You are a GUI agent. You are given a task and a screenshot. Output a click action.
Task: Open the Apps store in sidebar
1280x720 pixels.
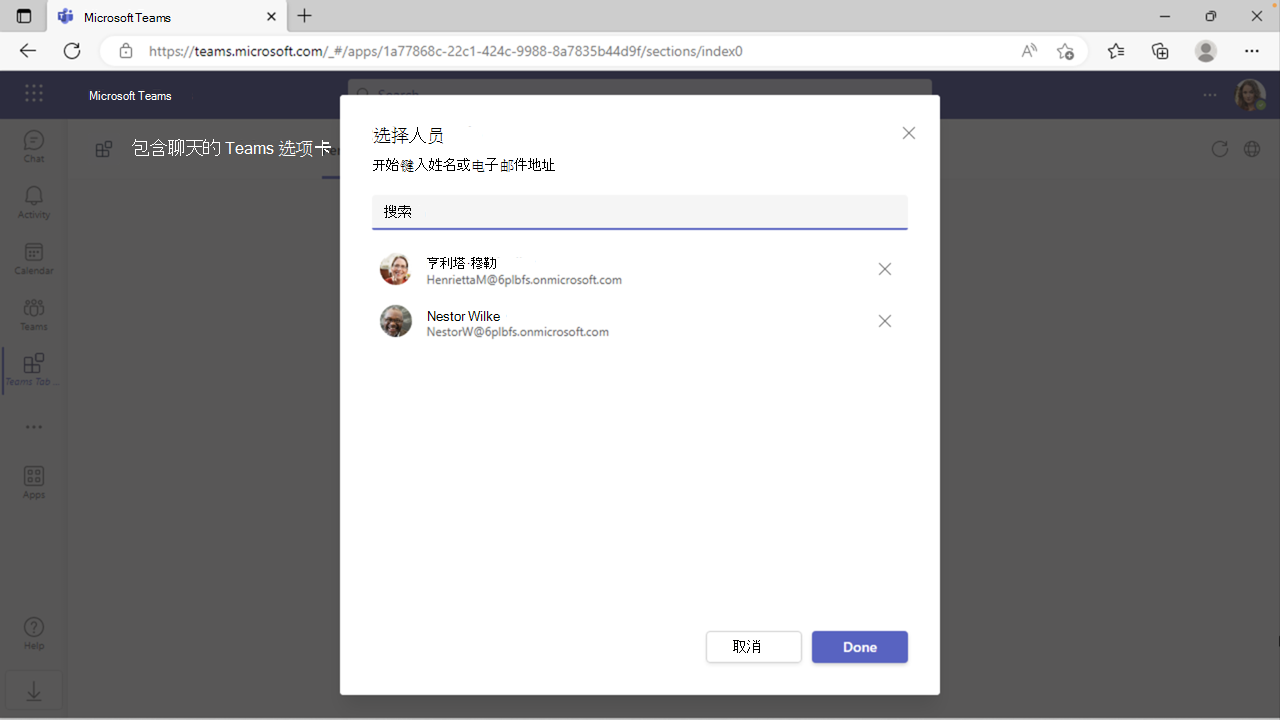pos(34,482)
